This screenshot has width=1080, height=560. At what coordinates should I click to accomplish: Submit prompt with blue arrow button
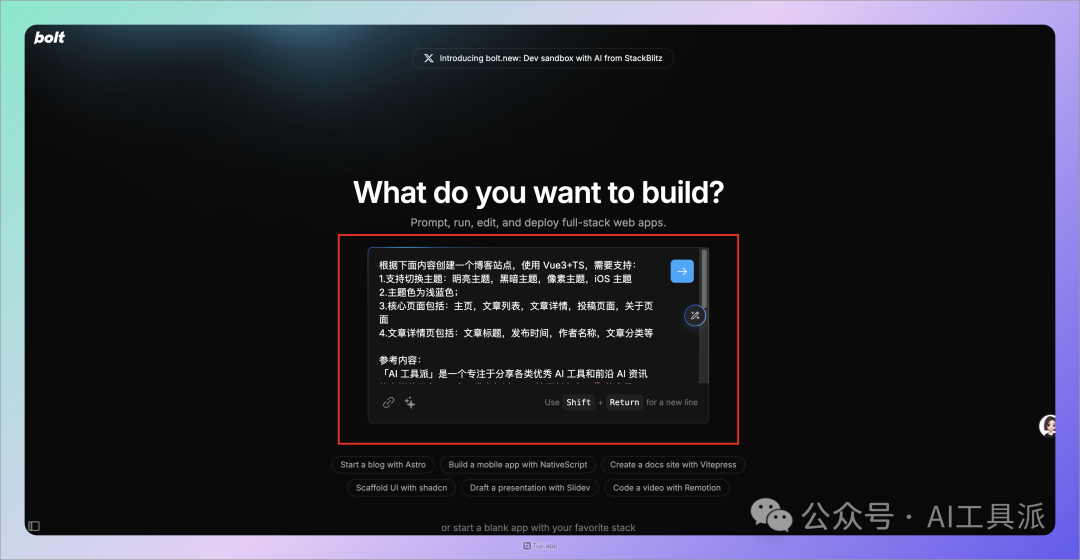pyautogui.click(x=682, y=271)
